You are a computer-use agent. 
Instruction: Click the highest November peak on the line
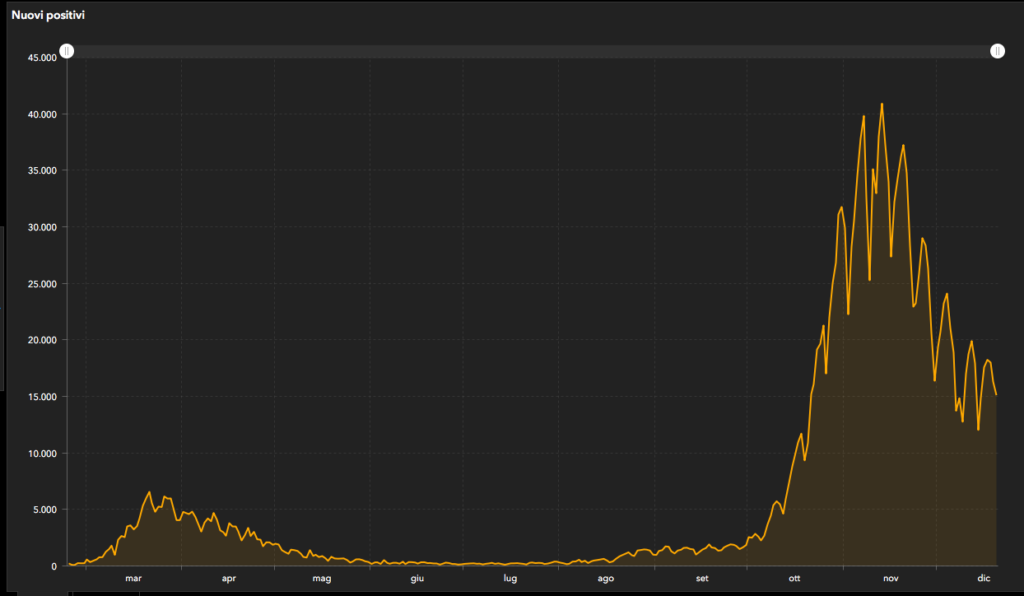pos(881,104)
